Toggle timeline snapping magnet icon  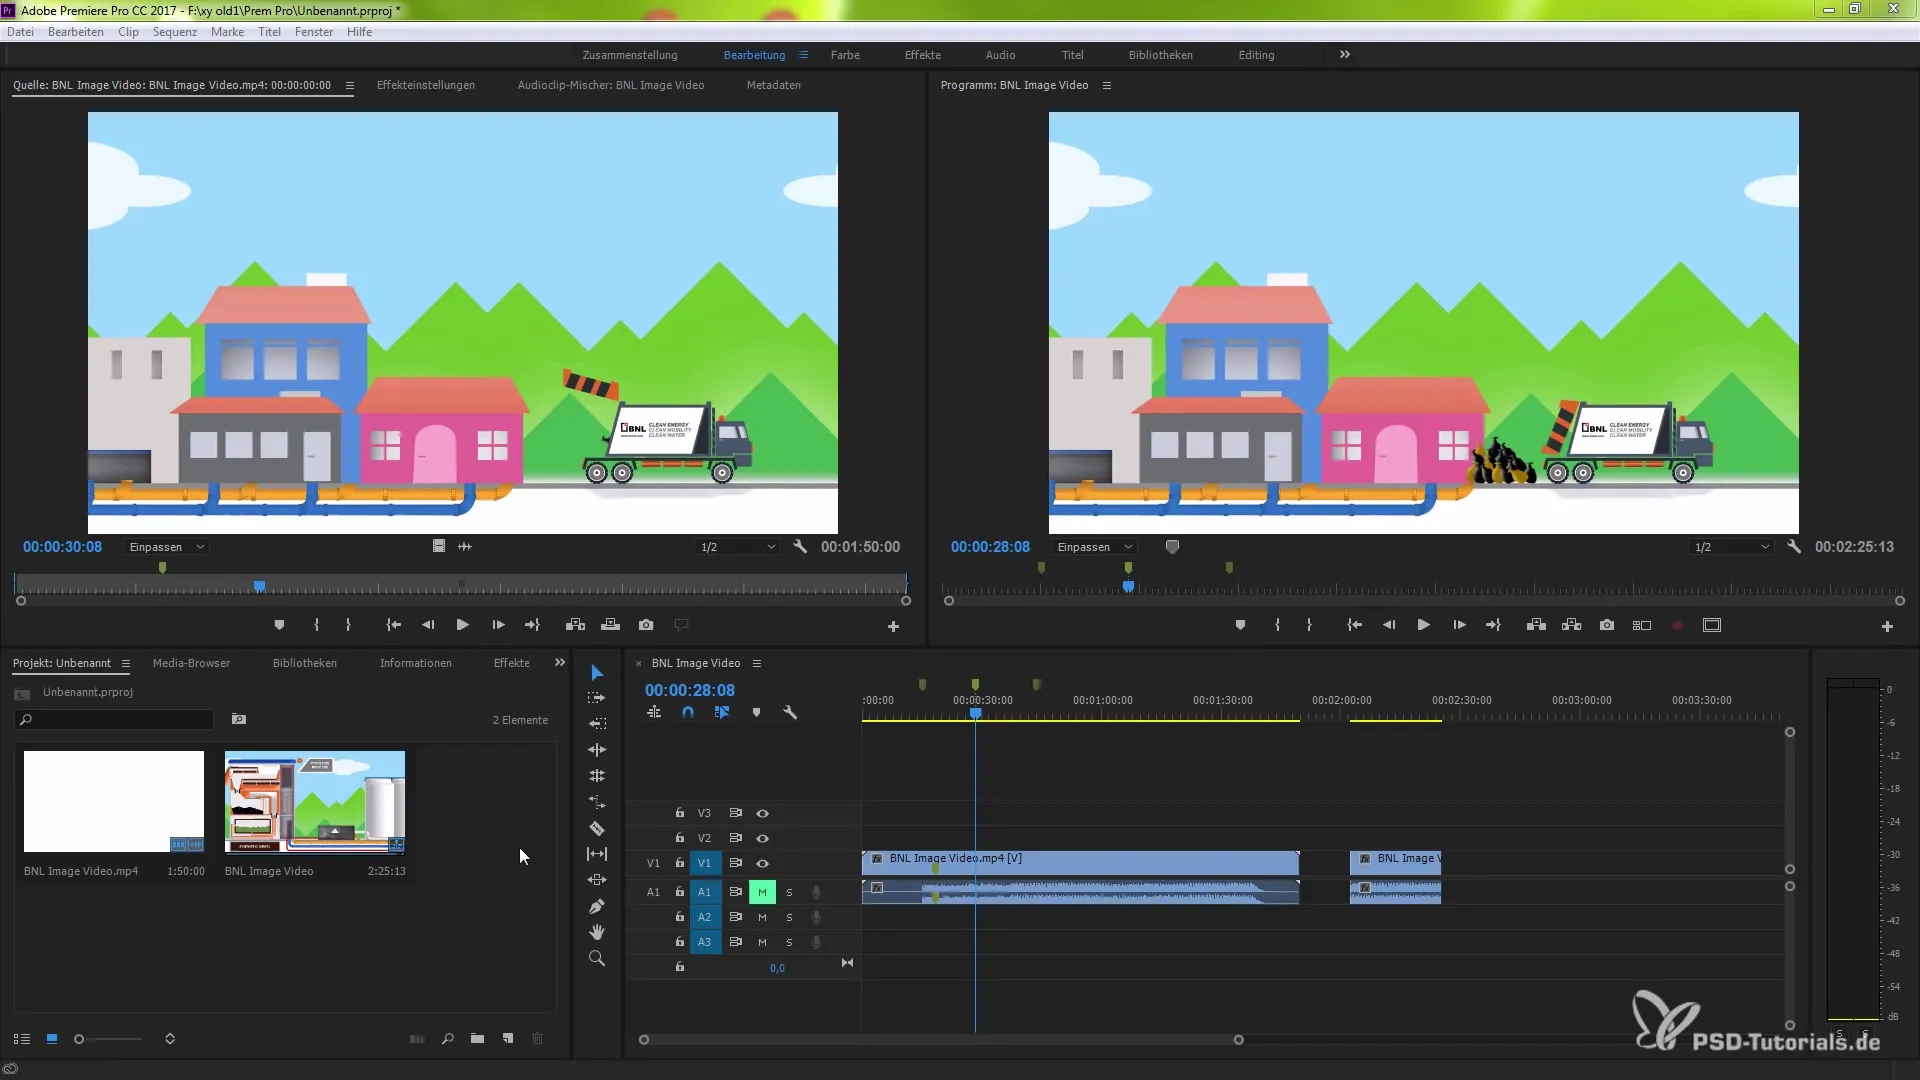tap(688, 713)
